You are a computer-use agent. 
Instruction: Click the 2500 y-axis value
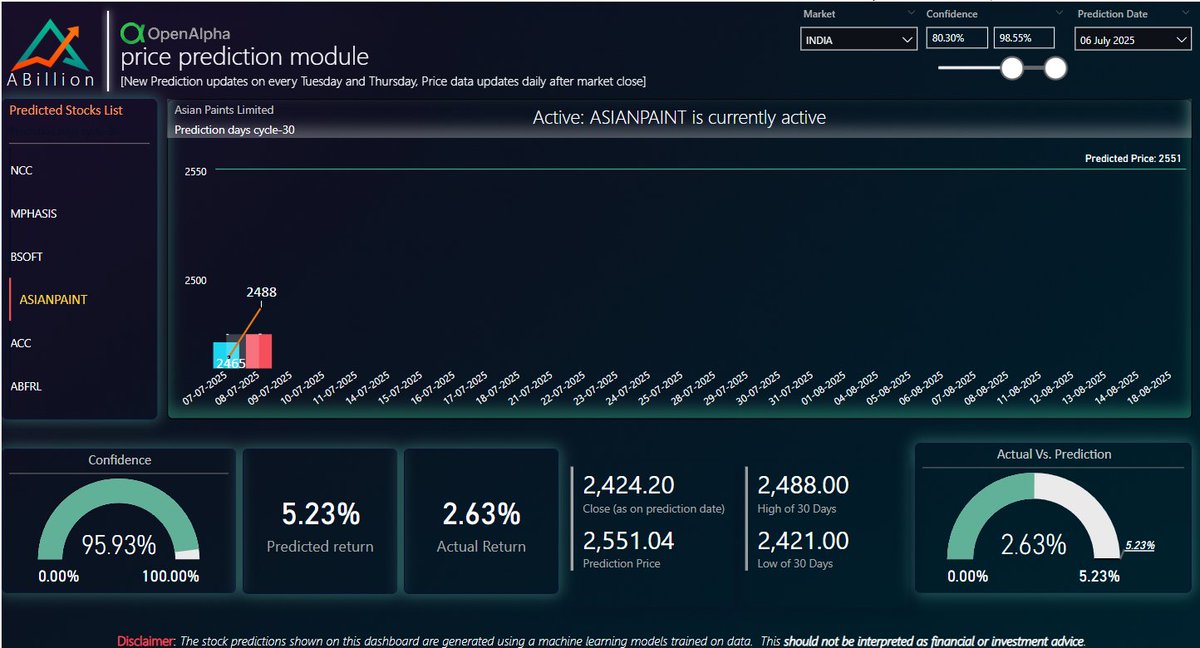click(x=196, y=281)
